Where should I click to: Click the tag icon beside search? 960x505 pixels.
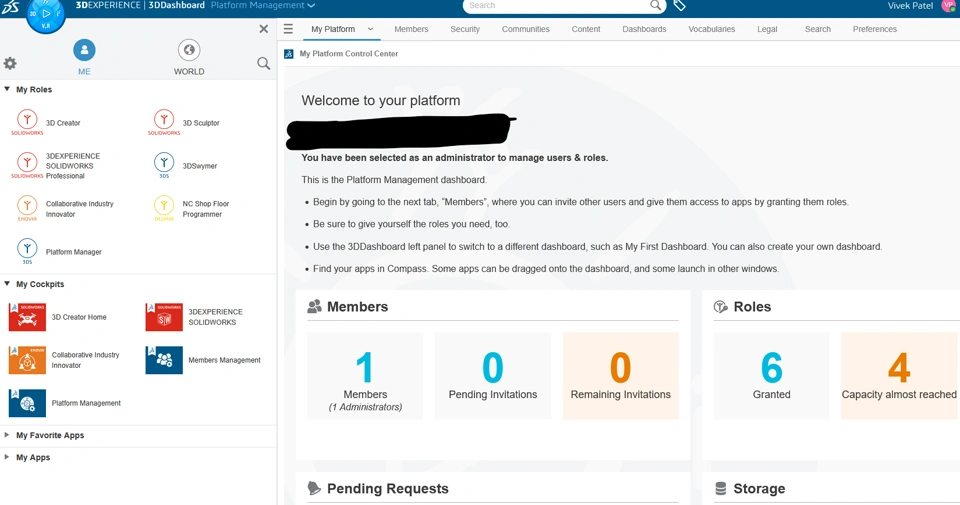pyautogui.click(x=680, y=6)
